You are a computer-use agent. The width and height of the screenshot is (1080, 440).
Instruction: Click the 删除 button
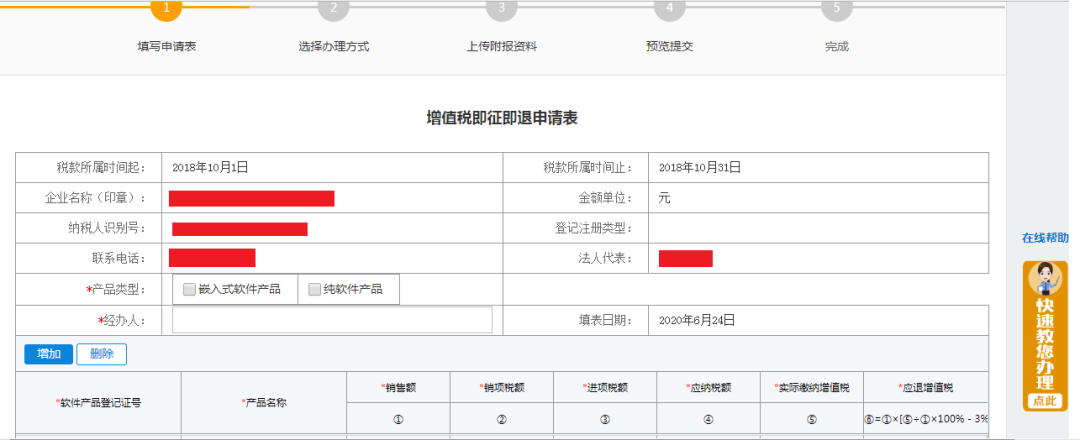pos(101,354)
